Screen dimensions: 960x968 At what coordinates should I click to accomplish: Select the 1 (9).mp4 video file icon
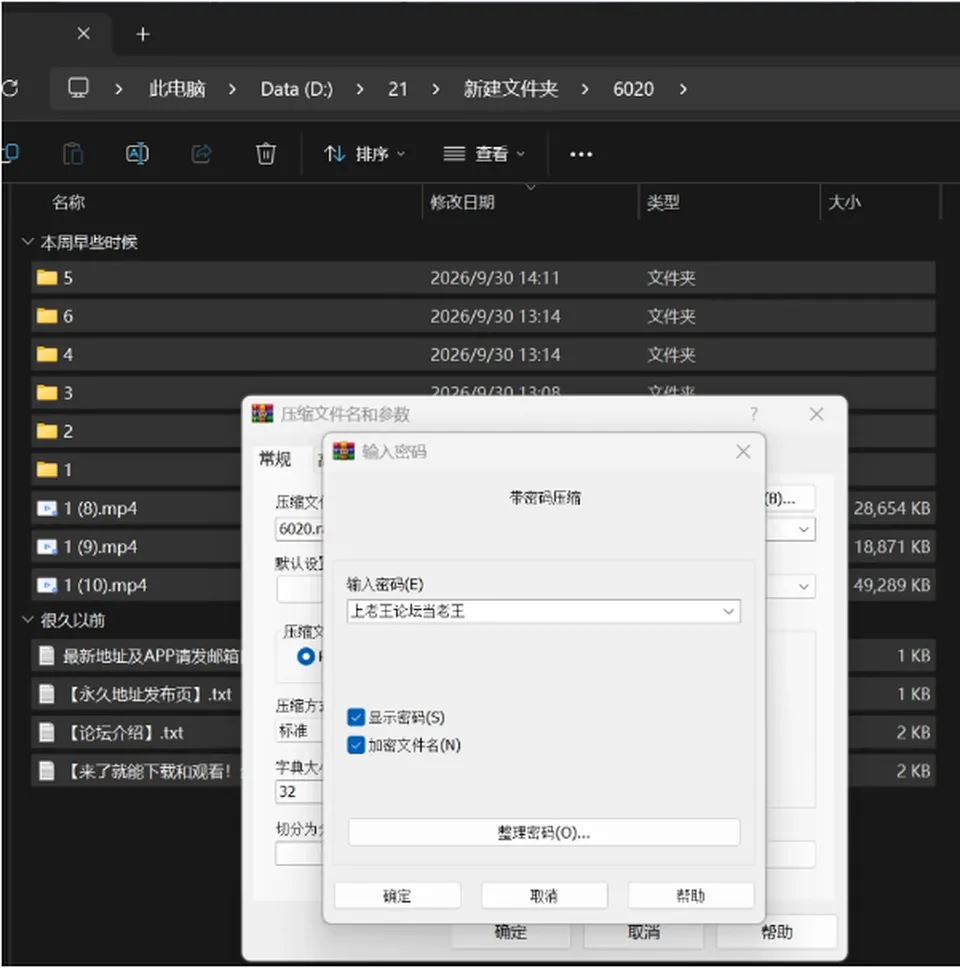pyautogui.click(x=47, y=547)
